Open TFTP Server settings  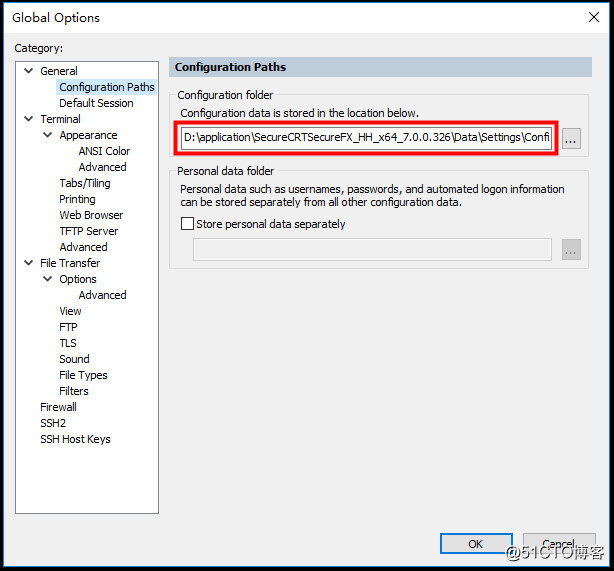(x=88, y=231)
